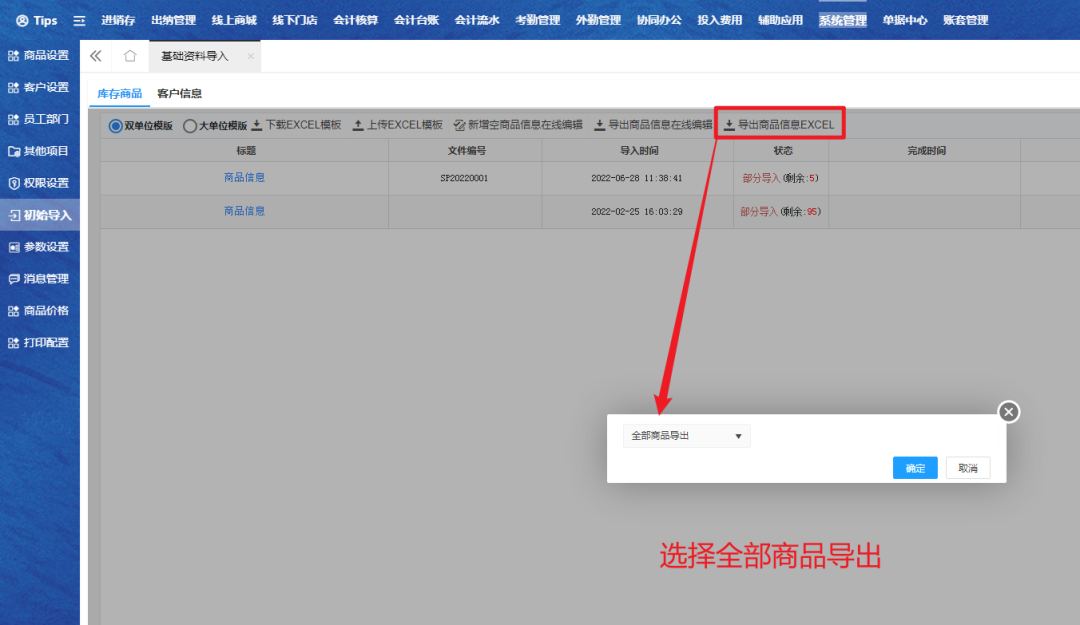
Task: Open the 全部商品导出 dropdown
Action: [x=686, y=436]
